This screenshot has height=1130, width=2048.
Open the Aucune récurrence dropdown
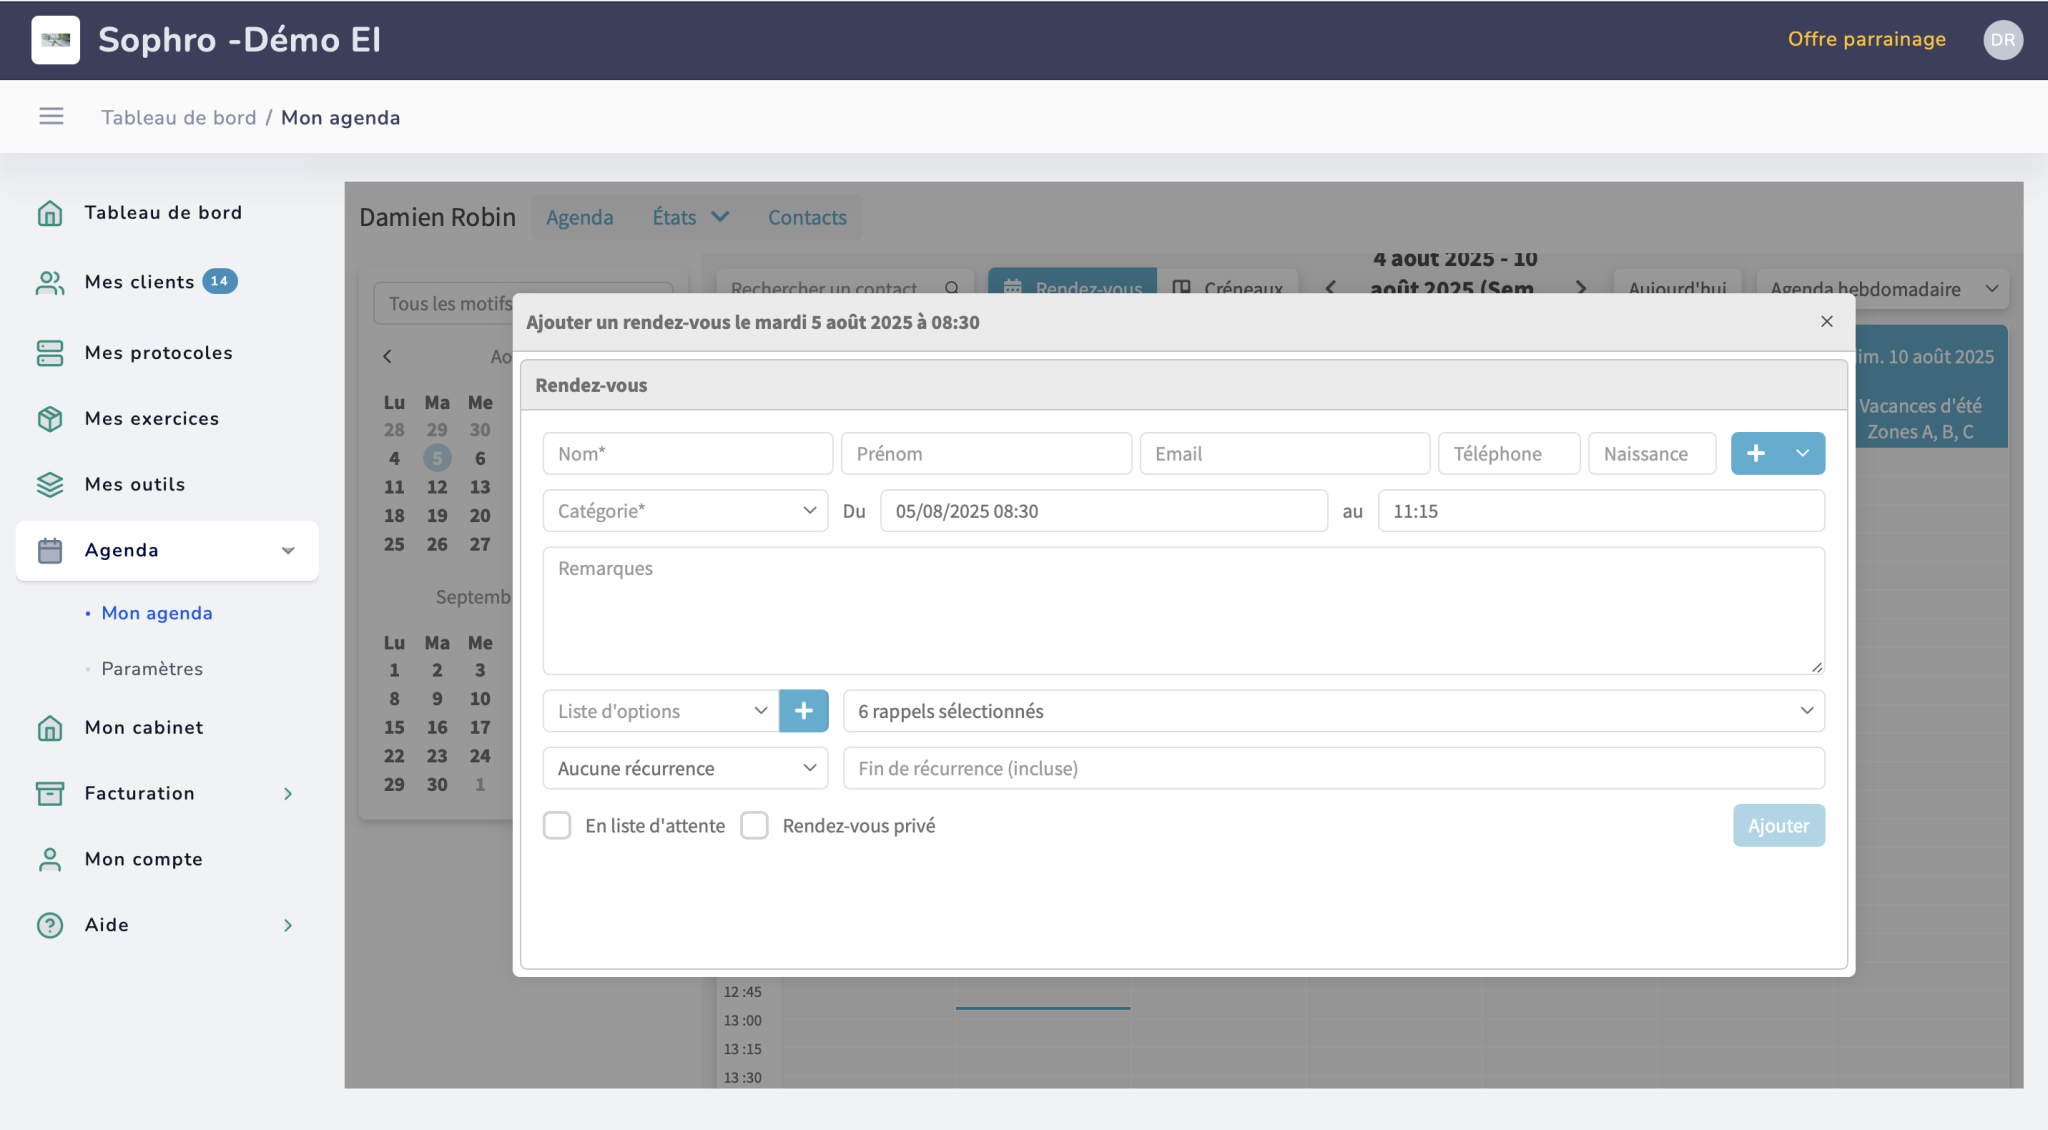tap(685, 769)
